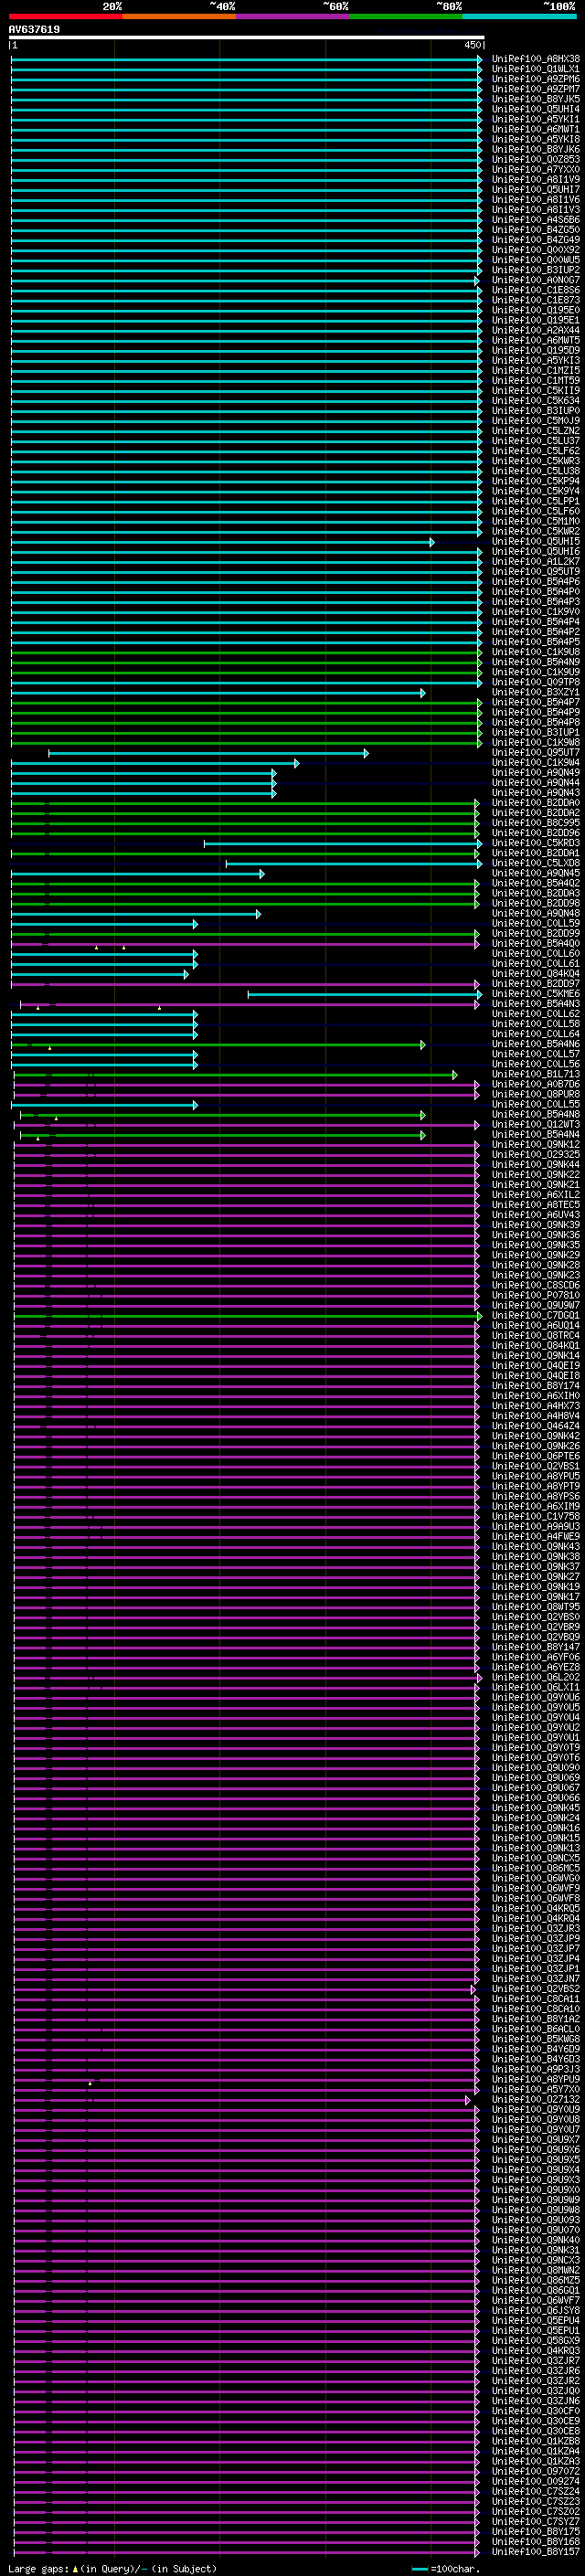The width and height of the screenshot is (585, 2576).
Task: Open the UniRef100_C5LXD8 hit label
Action: click(x=535, y=864)
